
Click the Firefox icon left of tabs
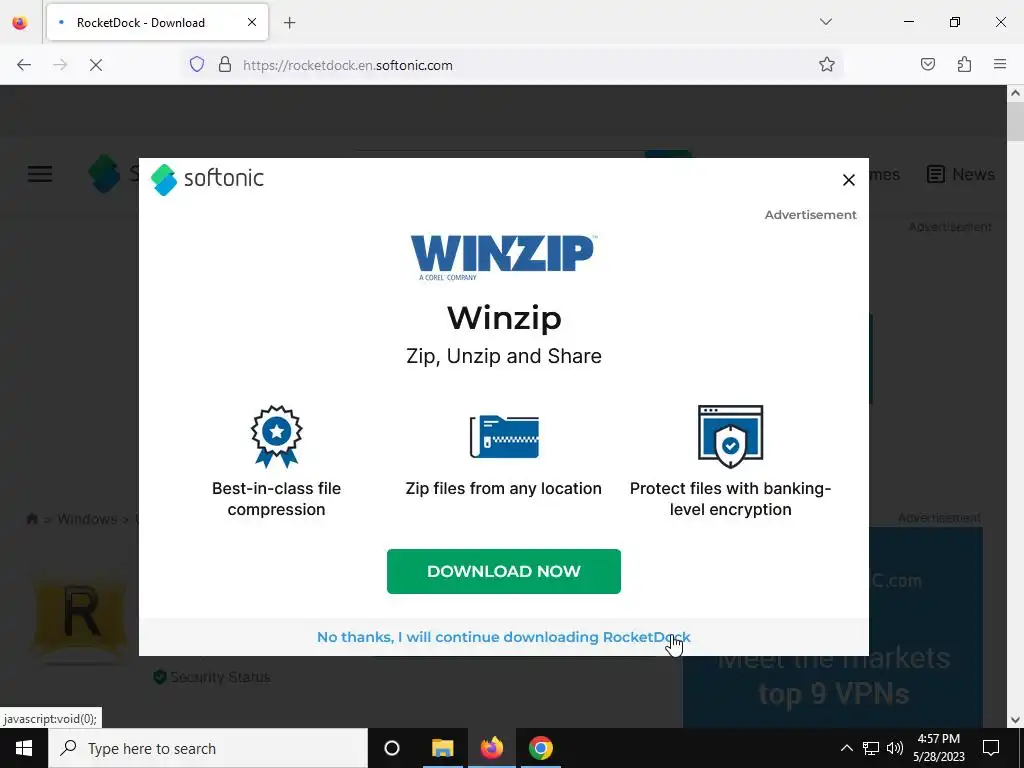pos(20,22)
